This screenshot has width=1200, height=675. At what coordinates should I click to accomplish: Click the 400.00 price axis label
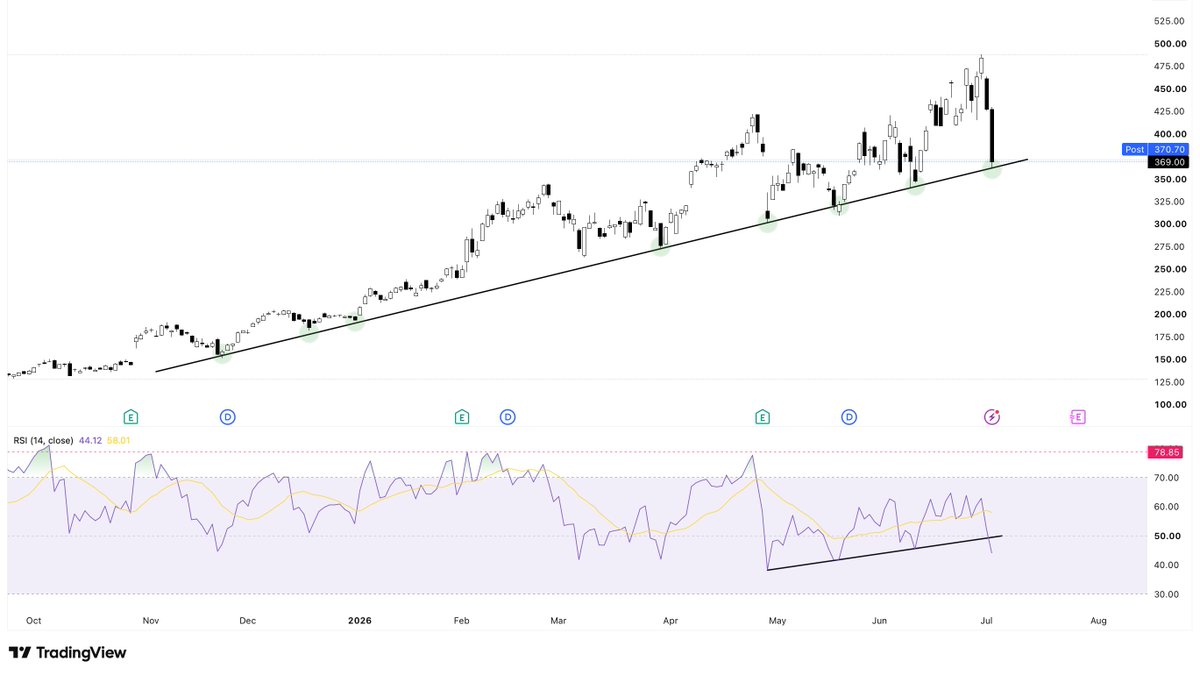coord(1169,134)
